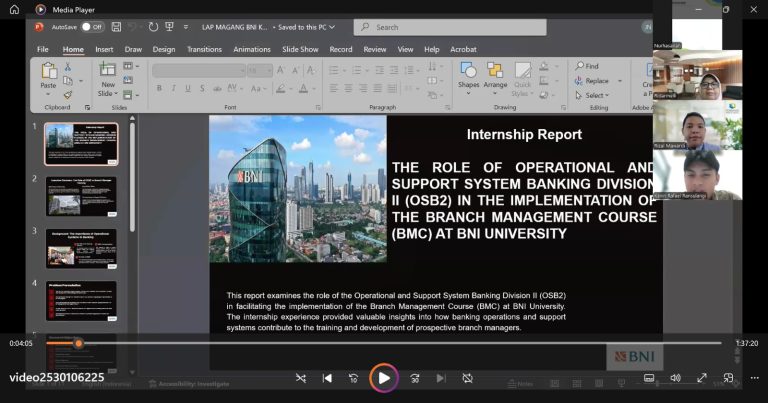The image size is (768, 403).
Task: Open the Section dropdown
Action: [x=130, y=95]
